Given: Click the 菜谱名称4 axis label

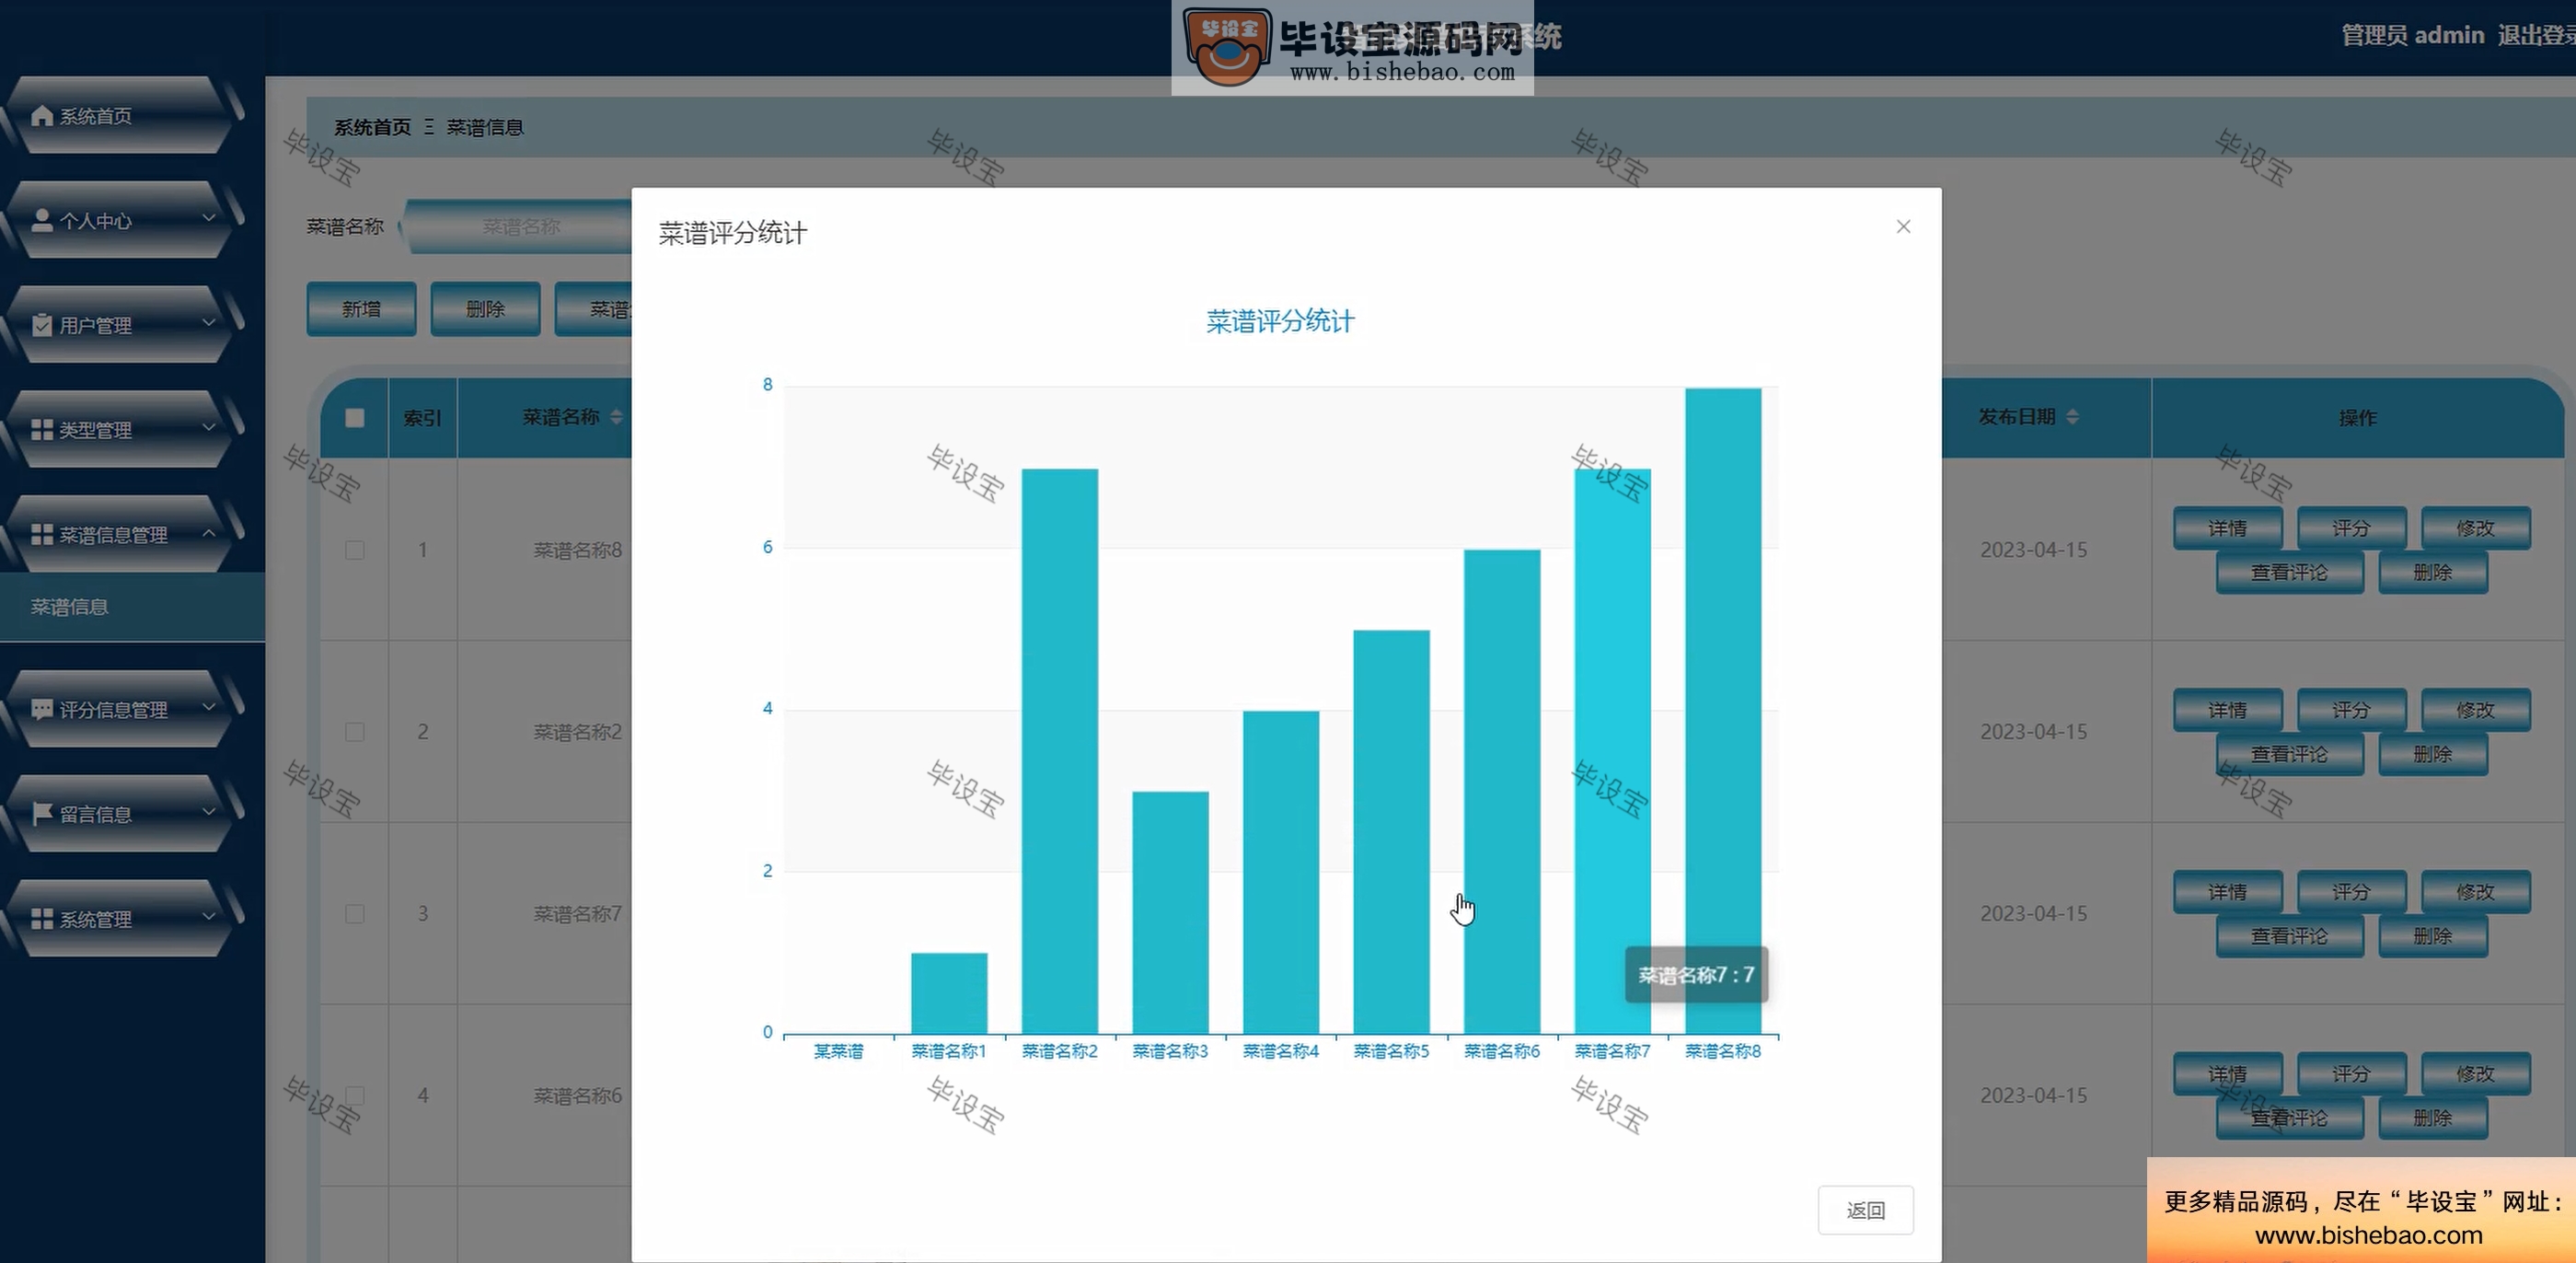Looking at the screenshot, I should (1281, 1051).
